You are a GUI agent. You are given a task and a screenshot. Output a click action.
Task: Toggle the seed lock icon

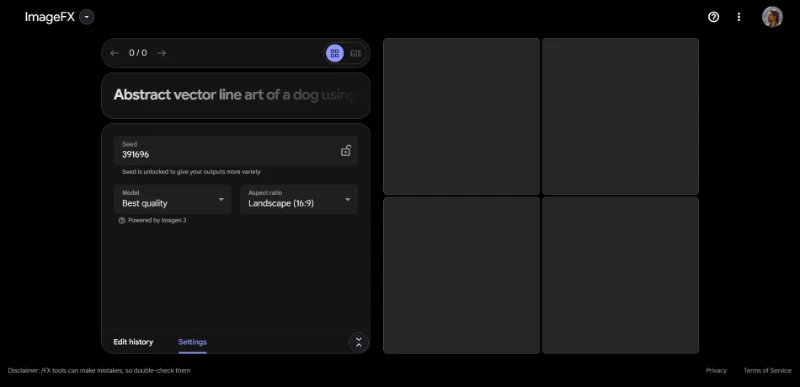click(345, 150)
